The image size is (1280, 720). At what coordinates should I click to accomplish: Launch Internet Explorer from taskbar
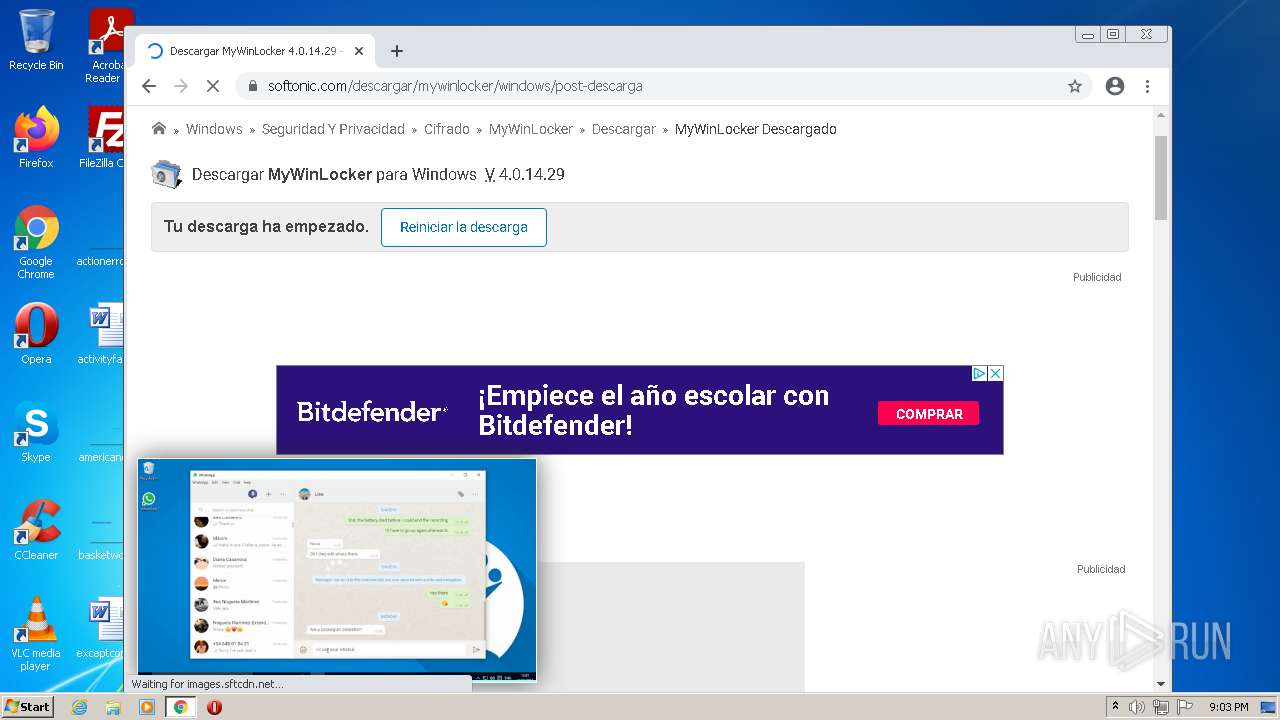click(79, 707)
